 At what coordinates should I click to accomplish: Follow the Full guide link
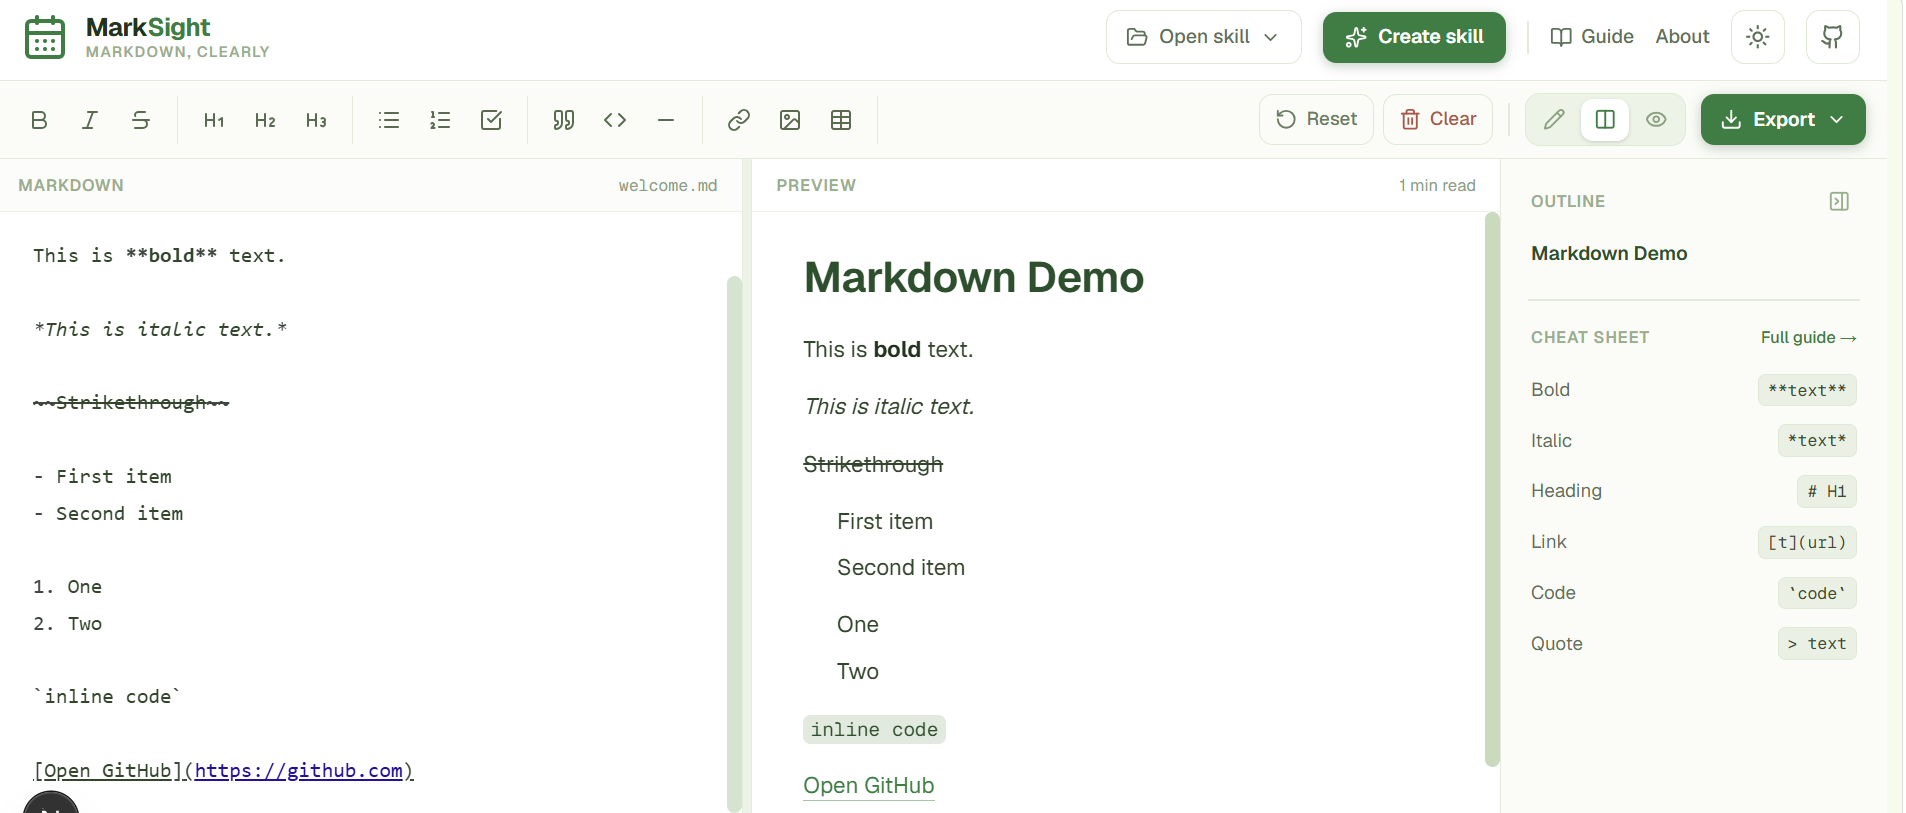(x=1808, y=337)
